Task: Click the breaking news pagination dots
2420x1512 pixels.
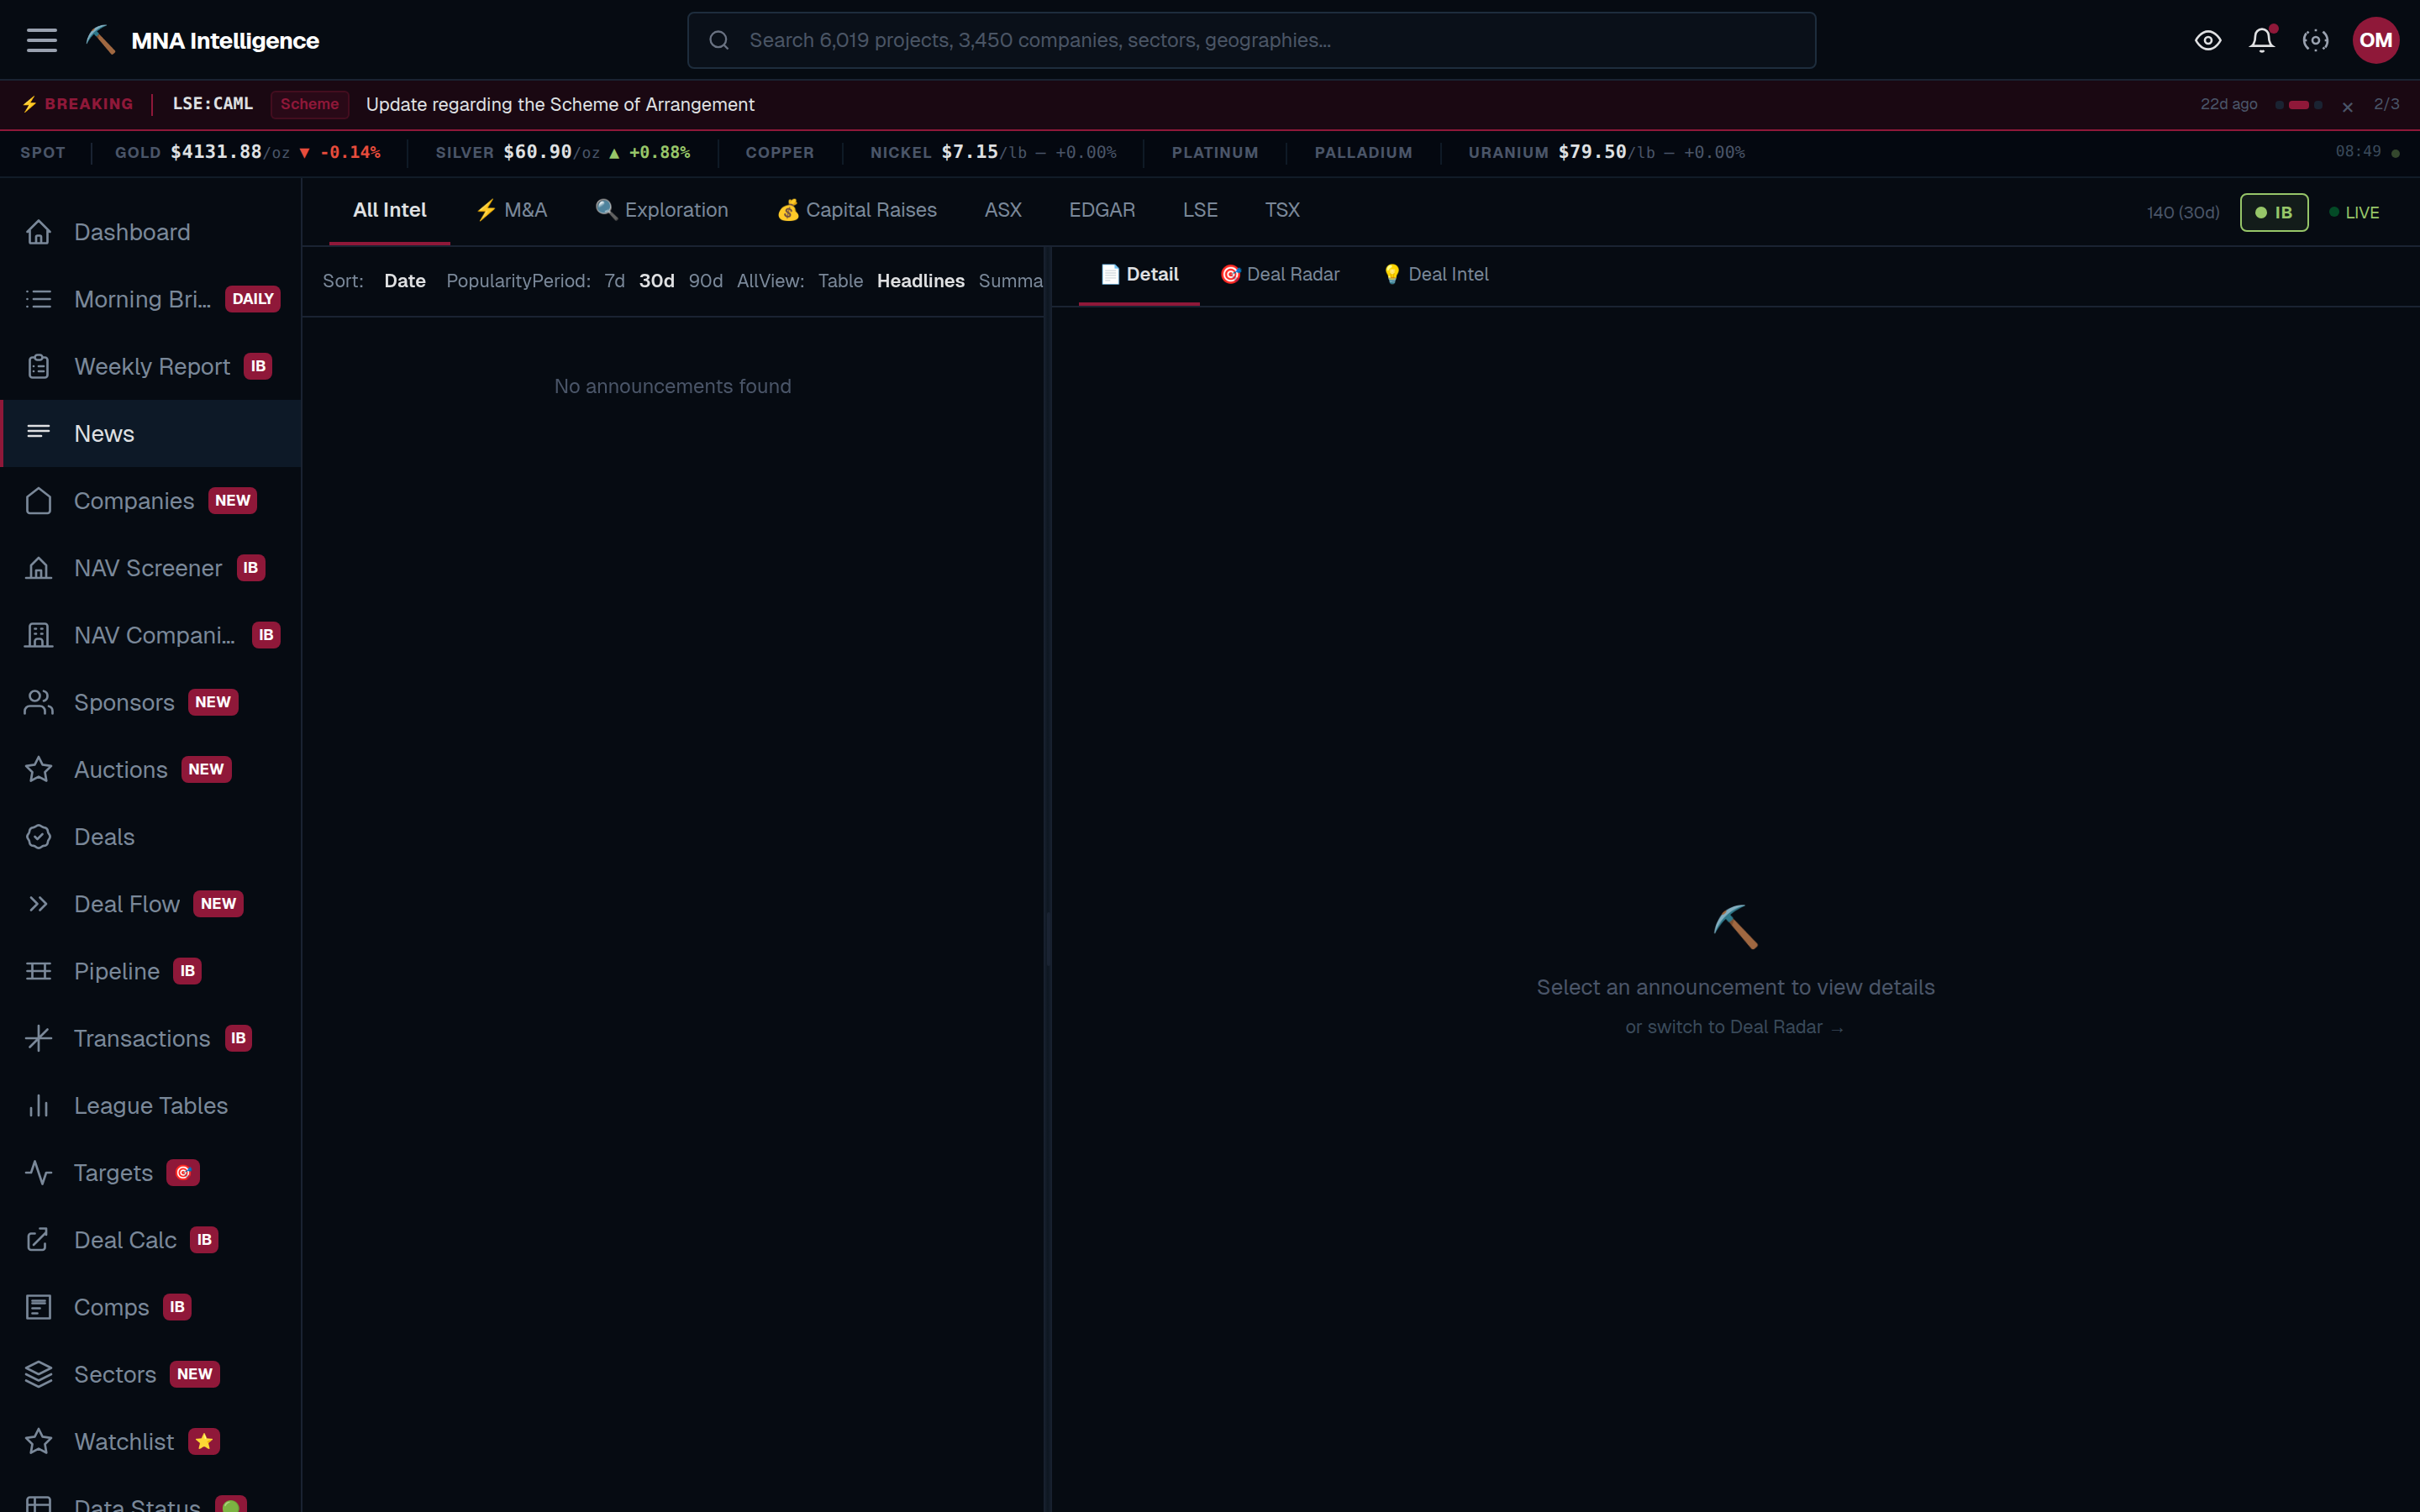Action: [2298, 105]
